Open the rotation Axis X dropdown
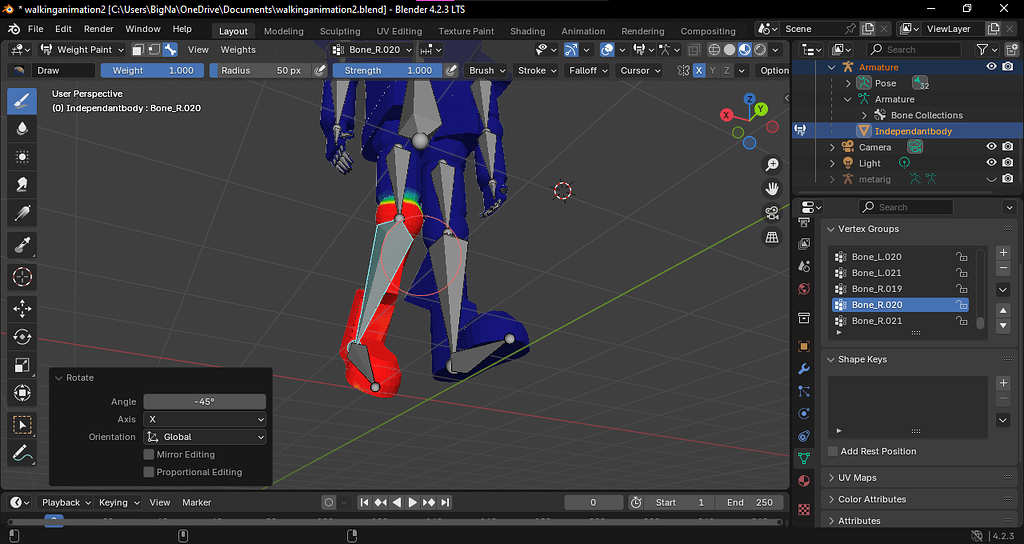1024x544 pixels. pos(204,419)
